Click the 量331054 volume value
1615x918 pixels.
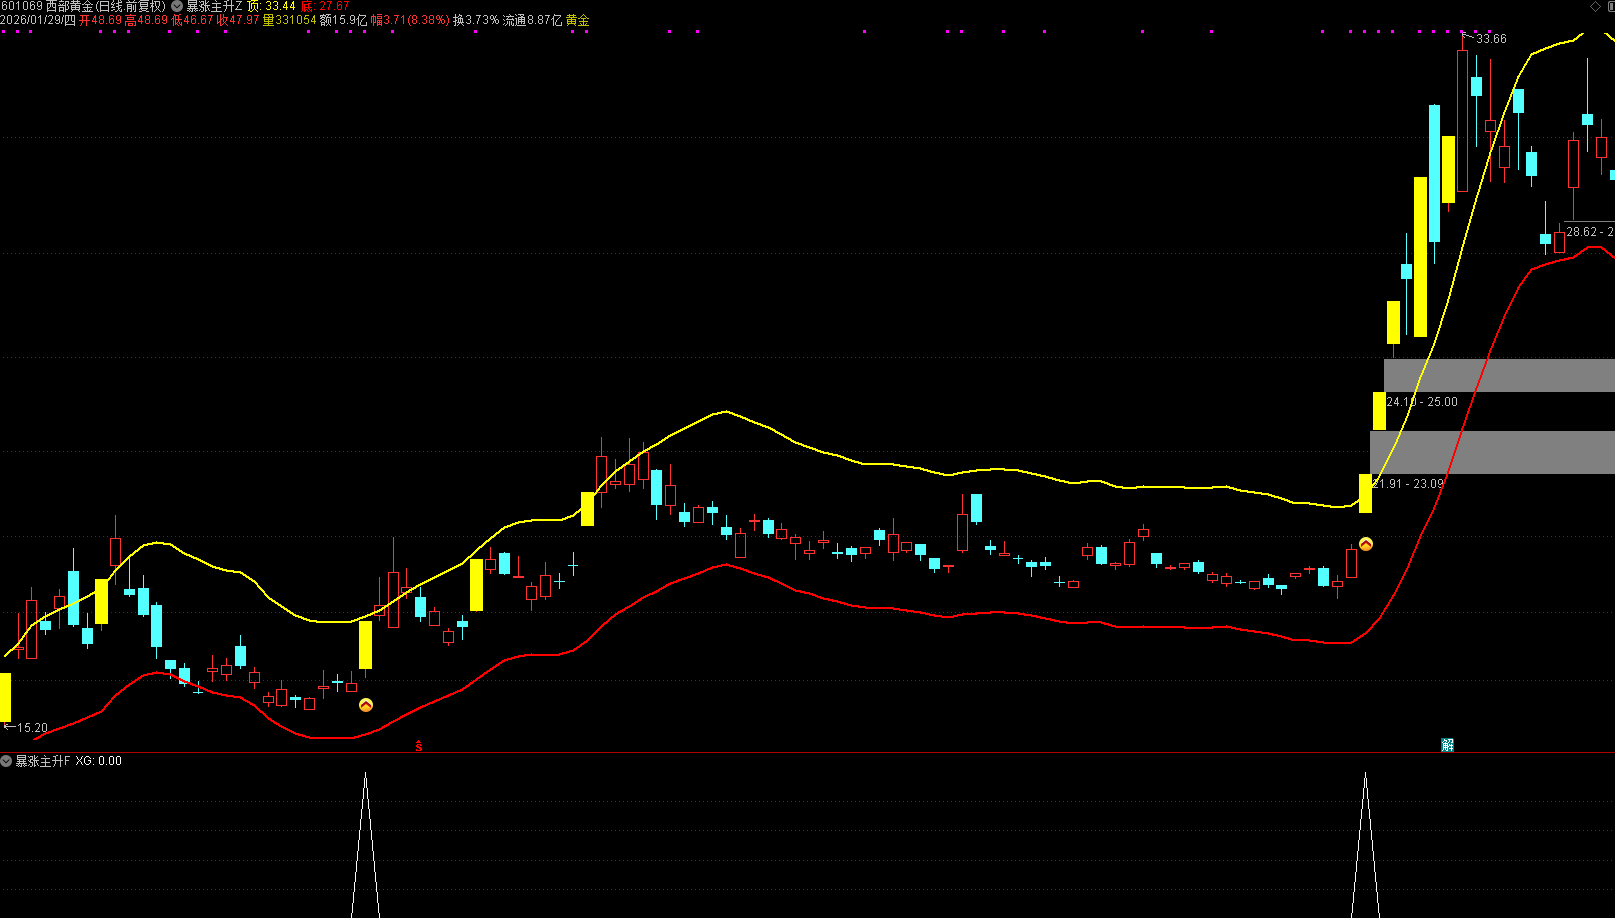click(289, 20)
